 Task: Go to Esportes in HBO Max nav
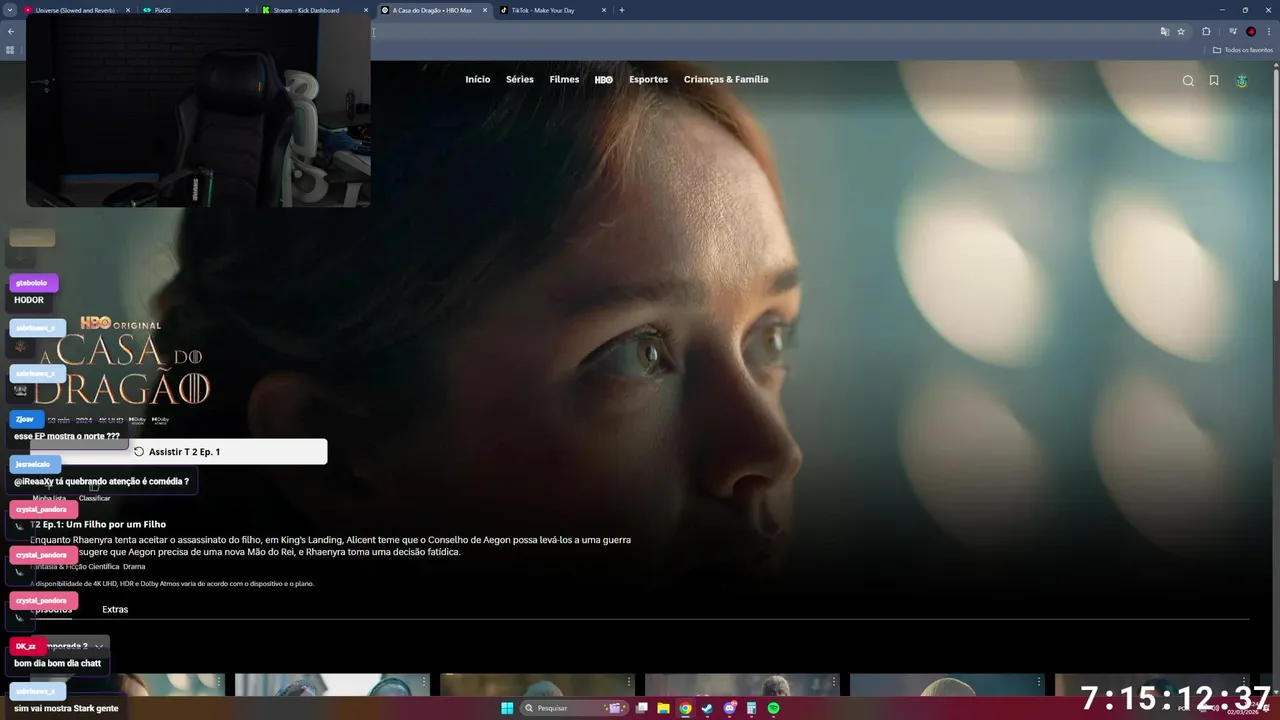[648, 79]
